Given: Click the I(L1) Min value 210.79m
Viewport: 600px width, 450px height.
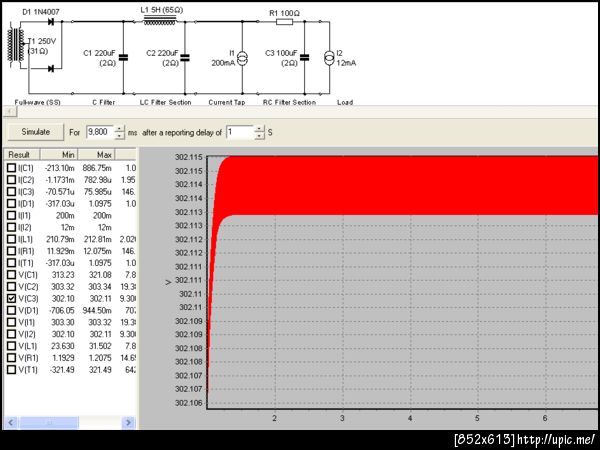Looking at the screenshot, I should click(60, 239).
